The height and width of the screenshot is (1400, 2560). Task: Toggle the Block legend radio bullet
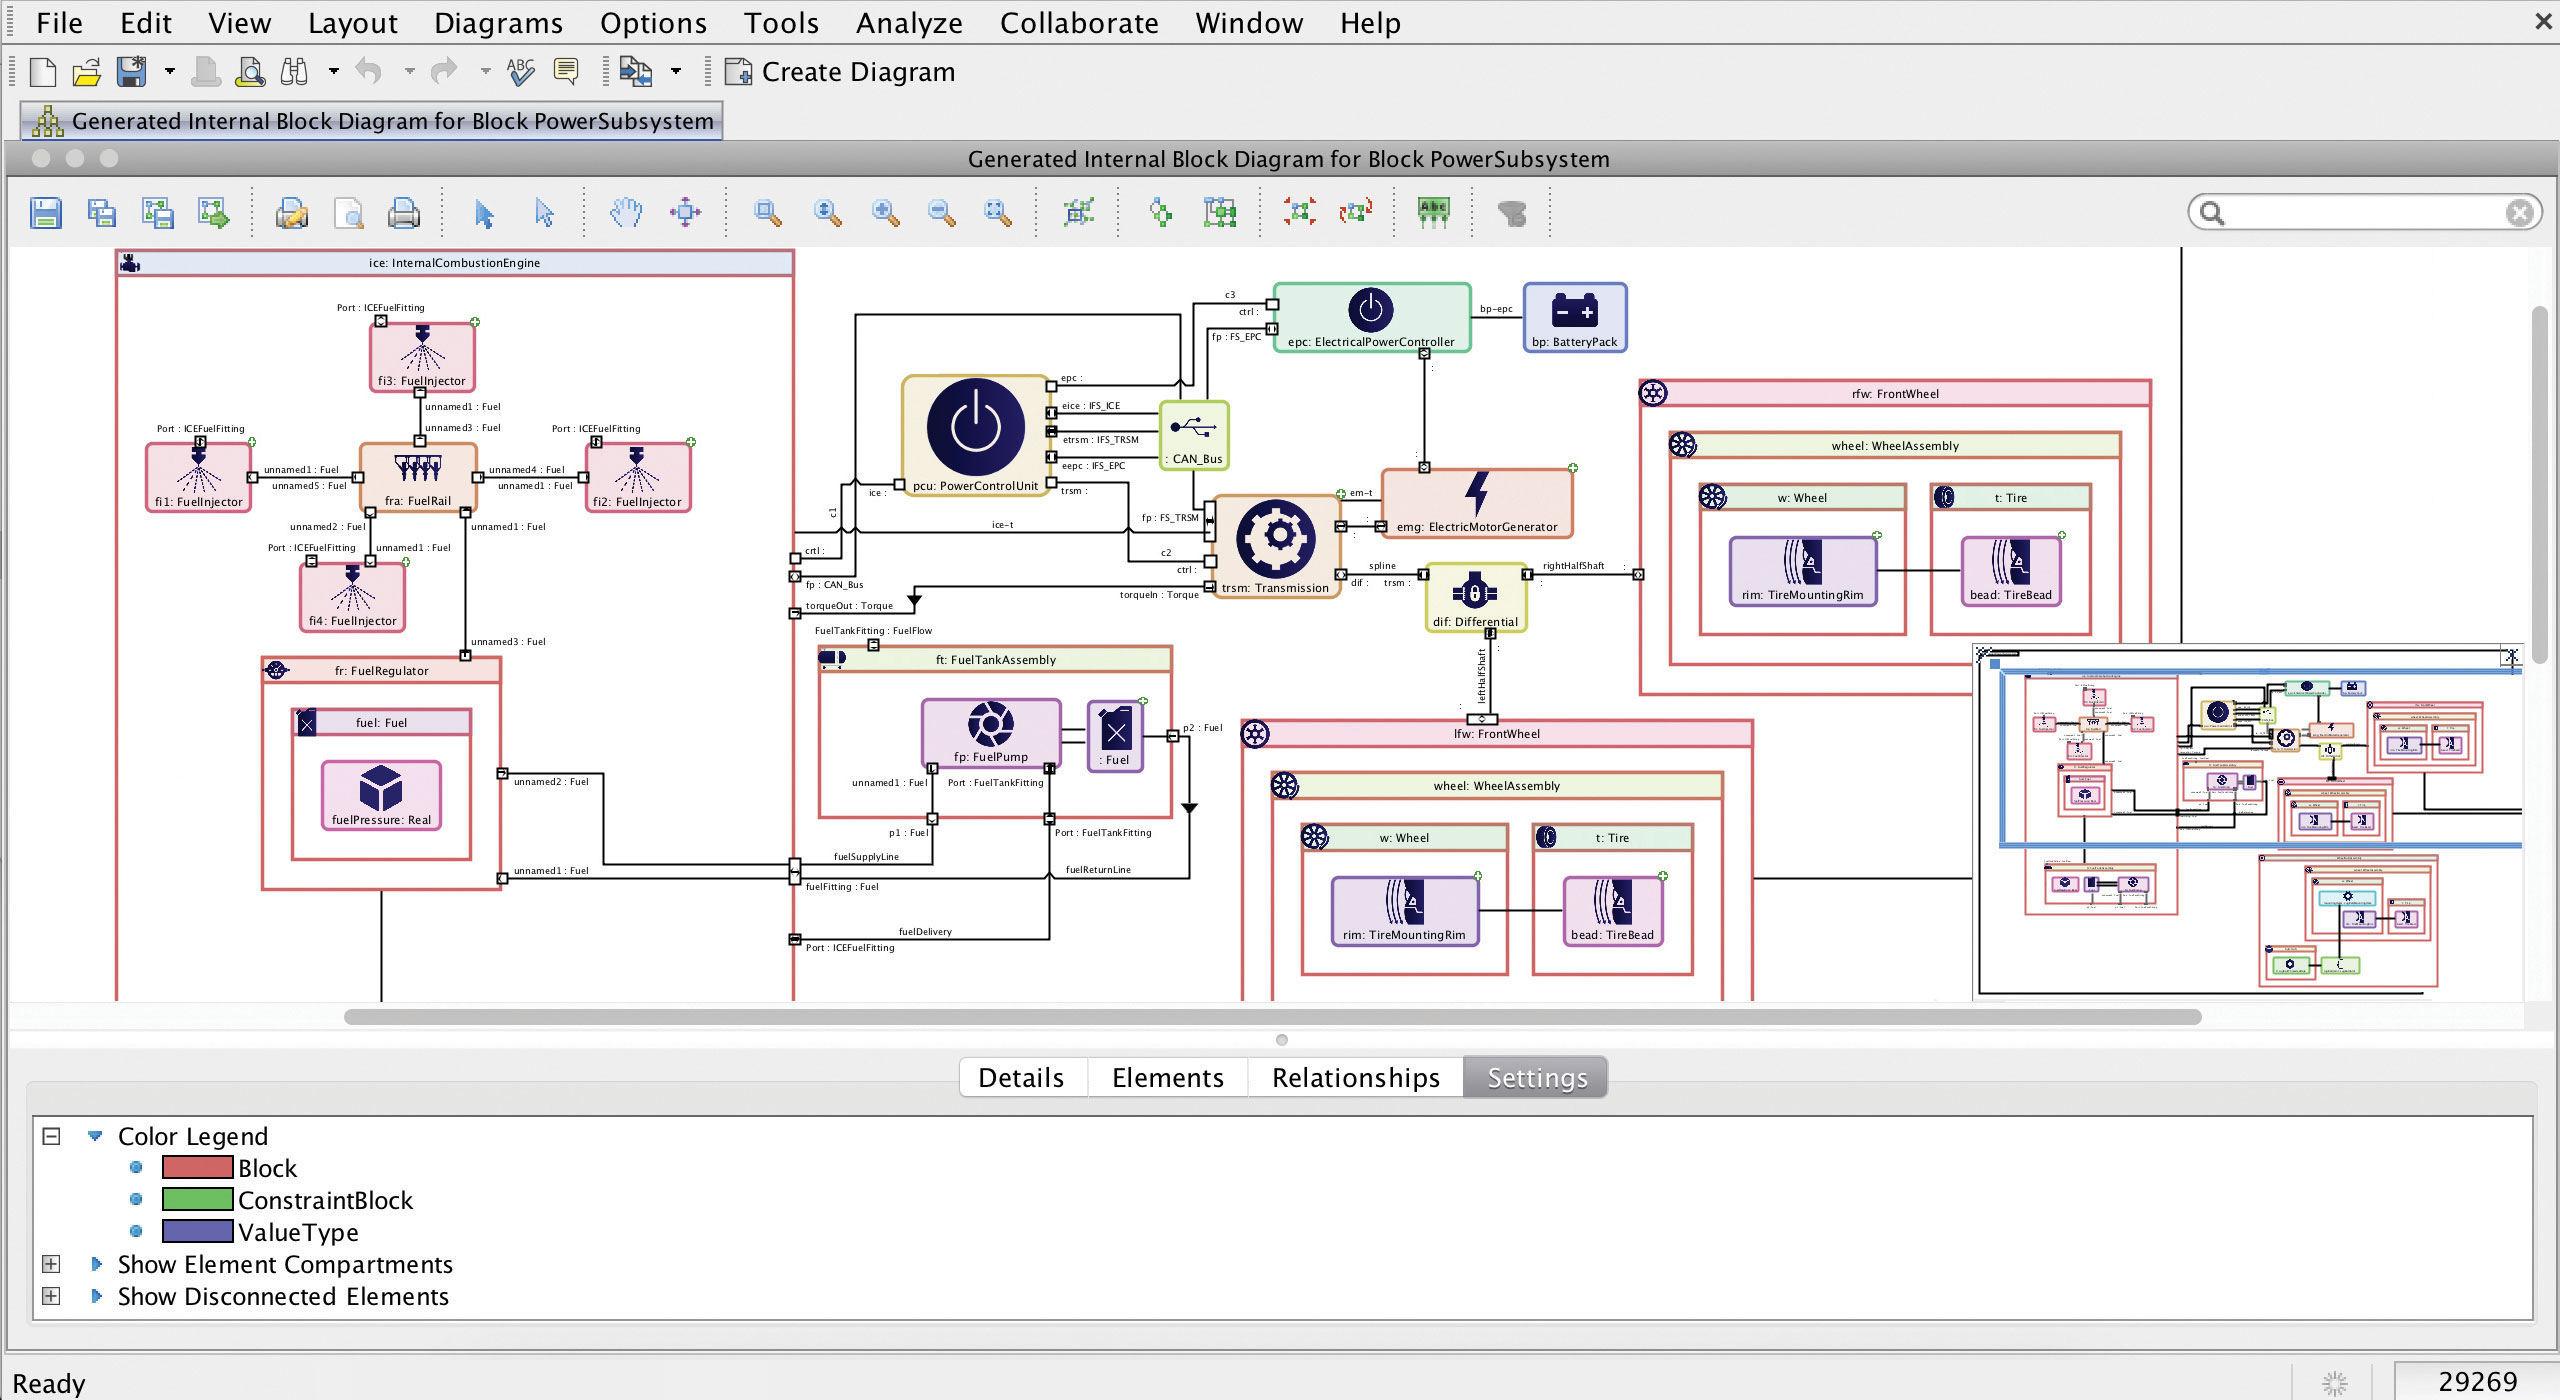[x=137, y=1167]
